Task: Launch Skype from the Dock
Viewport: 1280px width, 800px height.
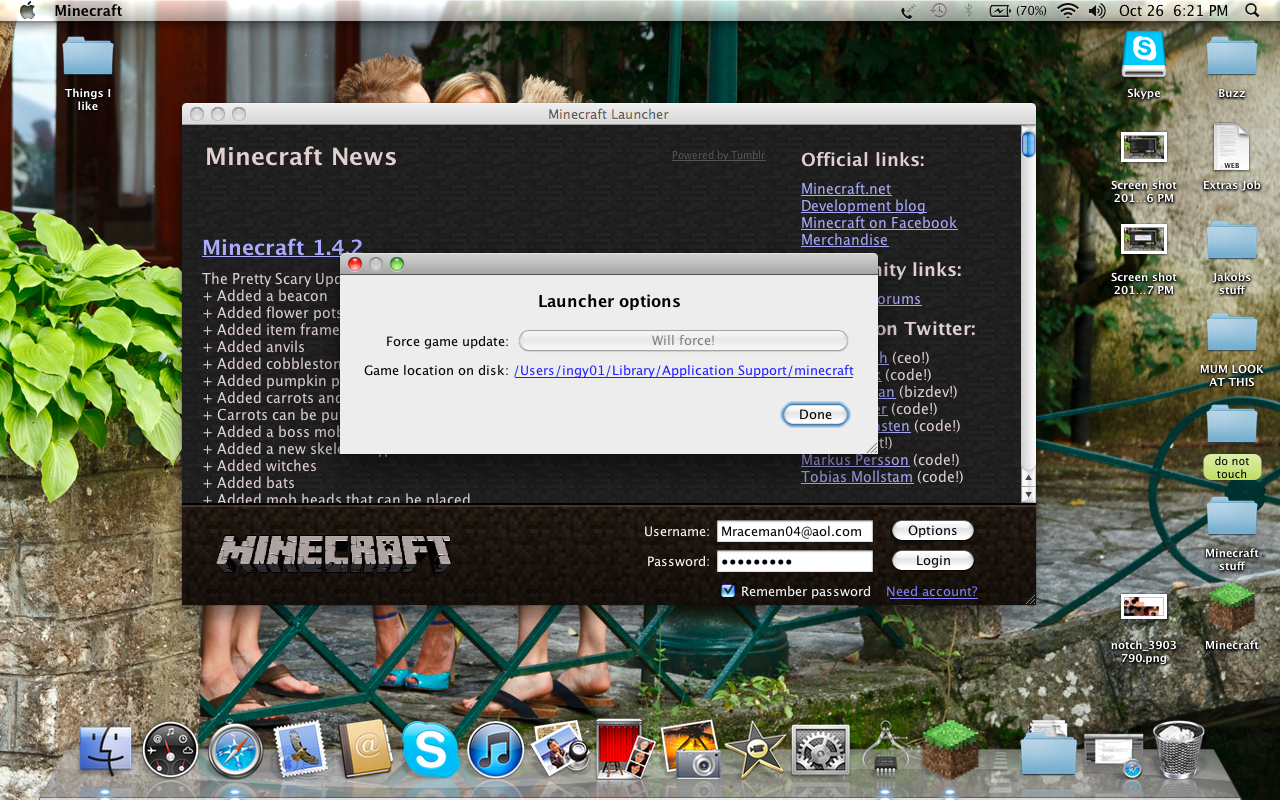Action: [x=430, y=751]
